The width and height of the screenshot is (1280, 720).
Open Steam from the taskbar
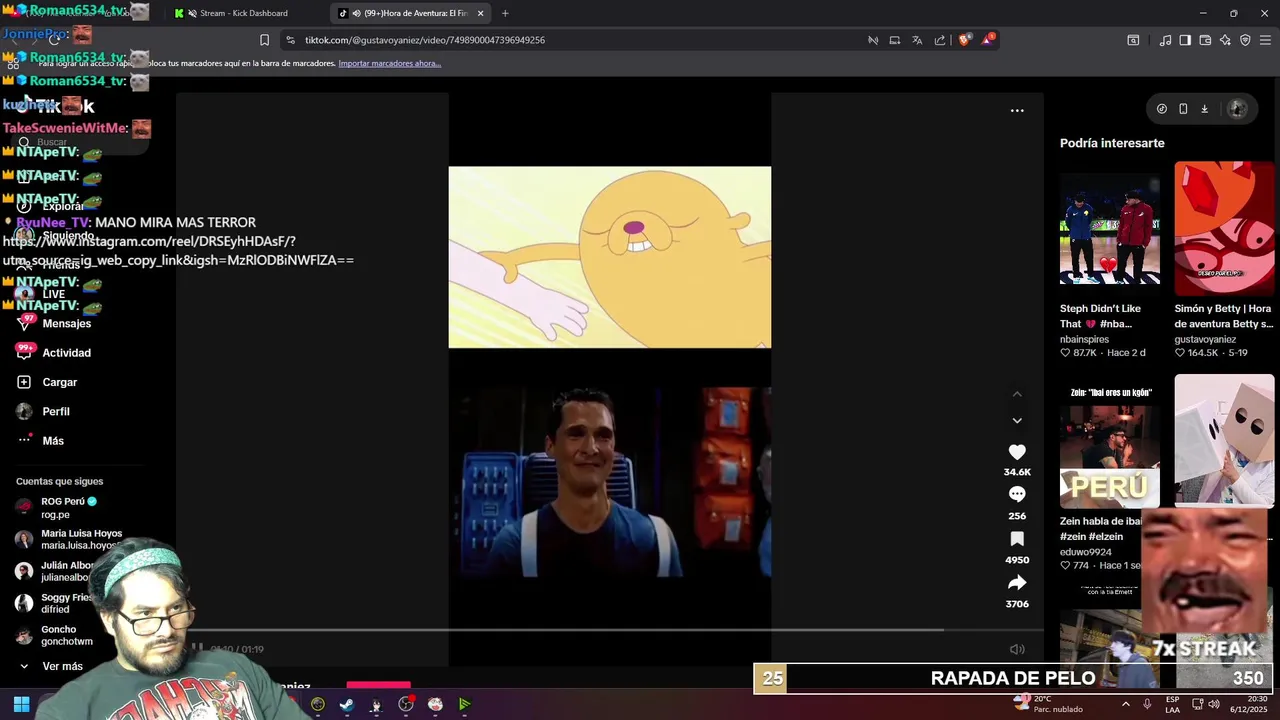[346, 704]
